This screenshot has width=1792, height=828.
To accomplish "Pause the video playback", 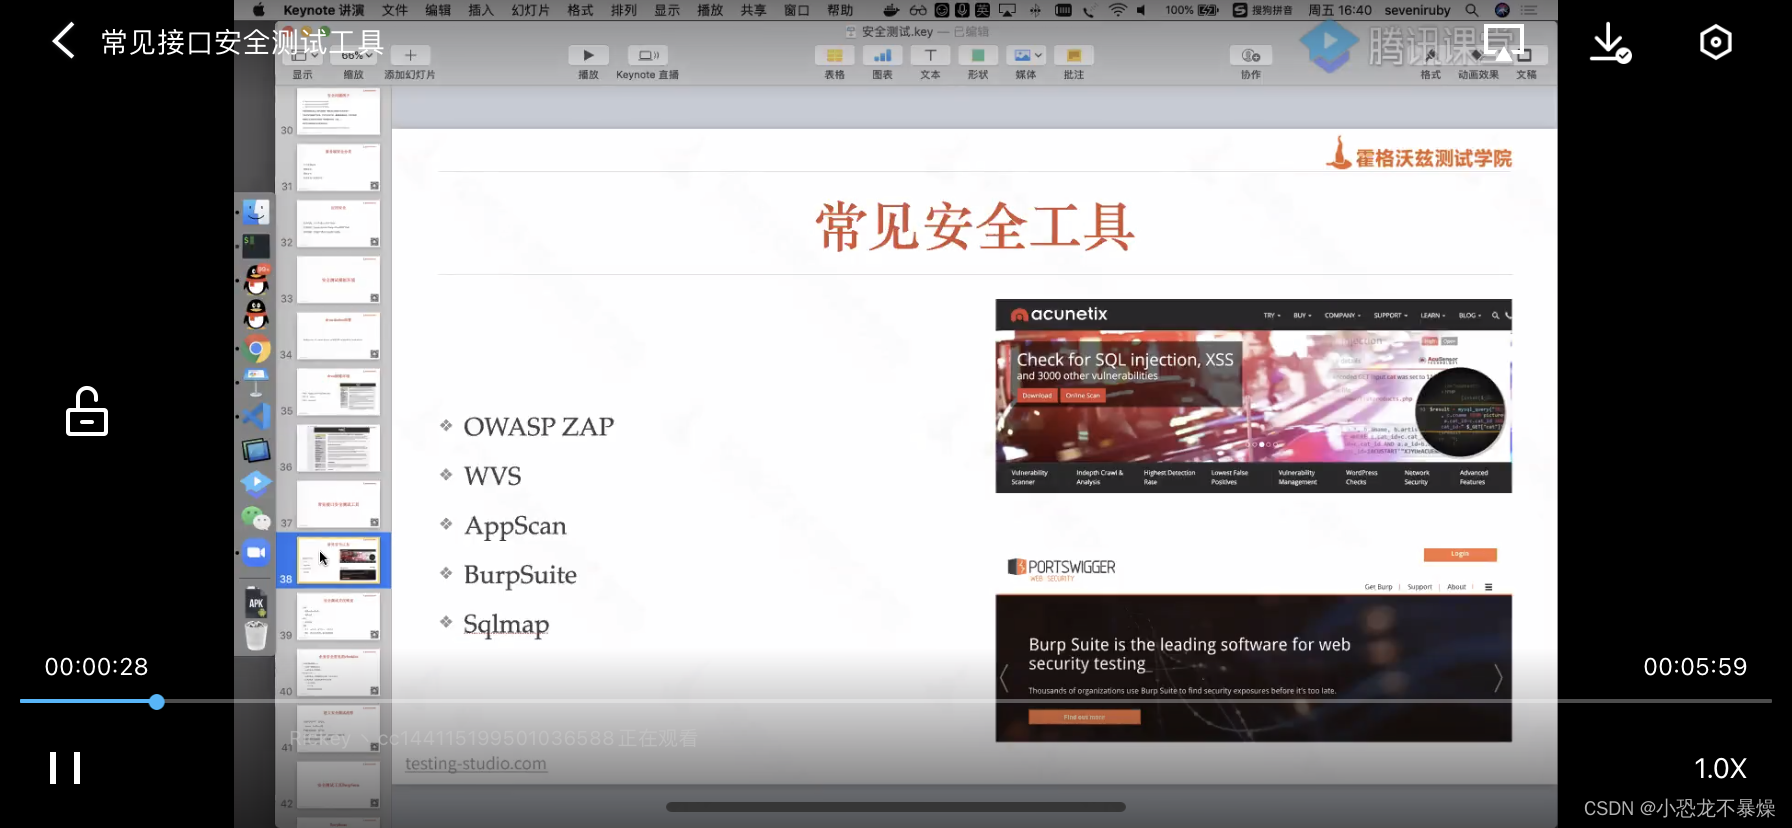I will pos(65,768).
